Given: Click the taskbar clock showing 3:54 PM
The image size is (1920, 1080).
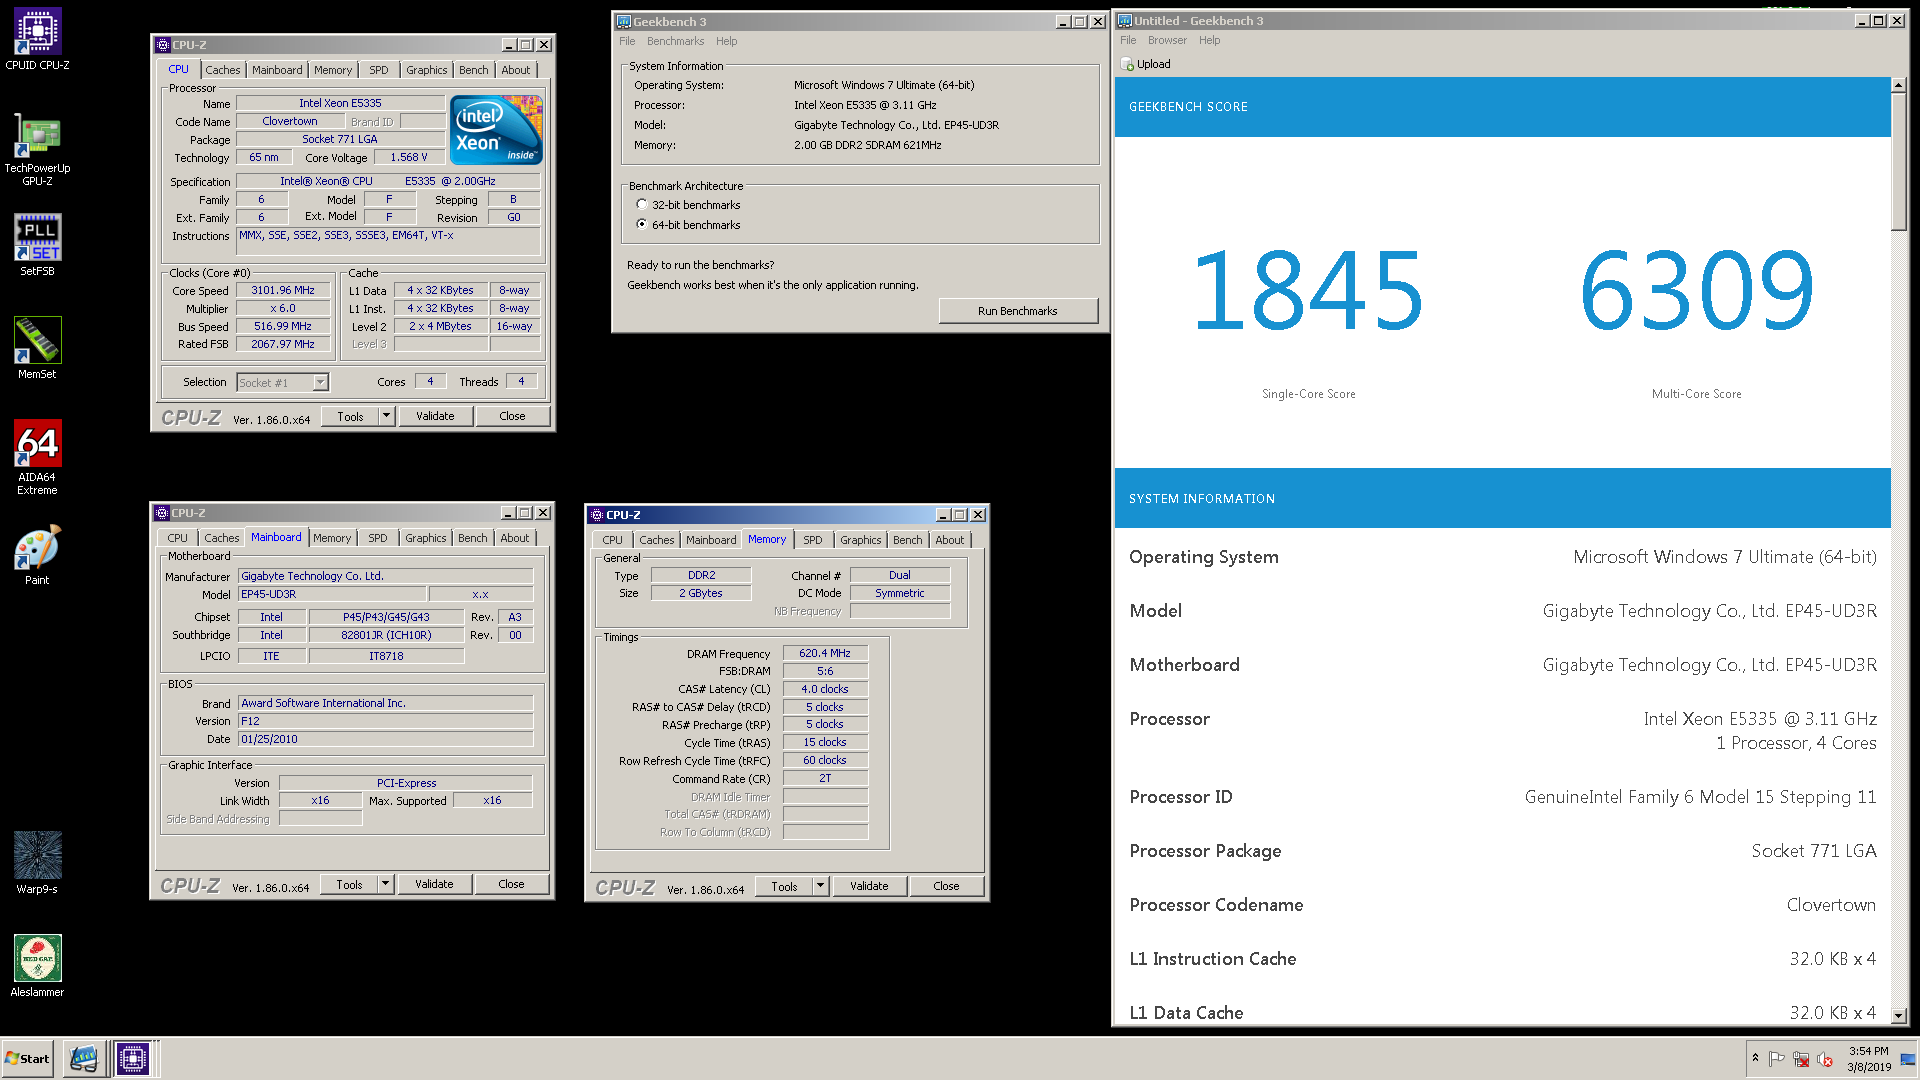Looking at the screenshot, I should [1869, 1059].
